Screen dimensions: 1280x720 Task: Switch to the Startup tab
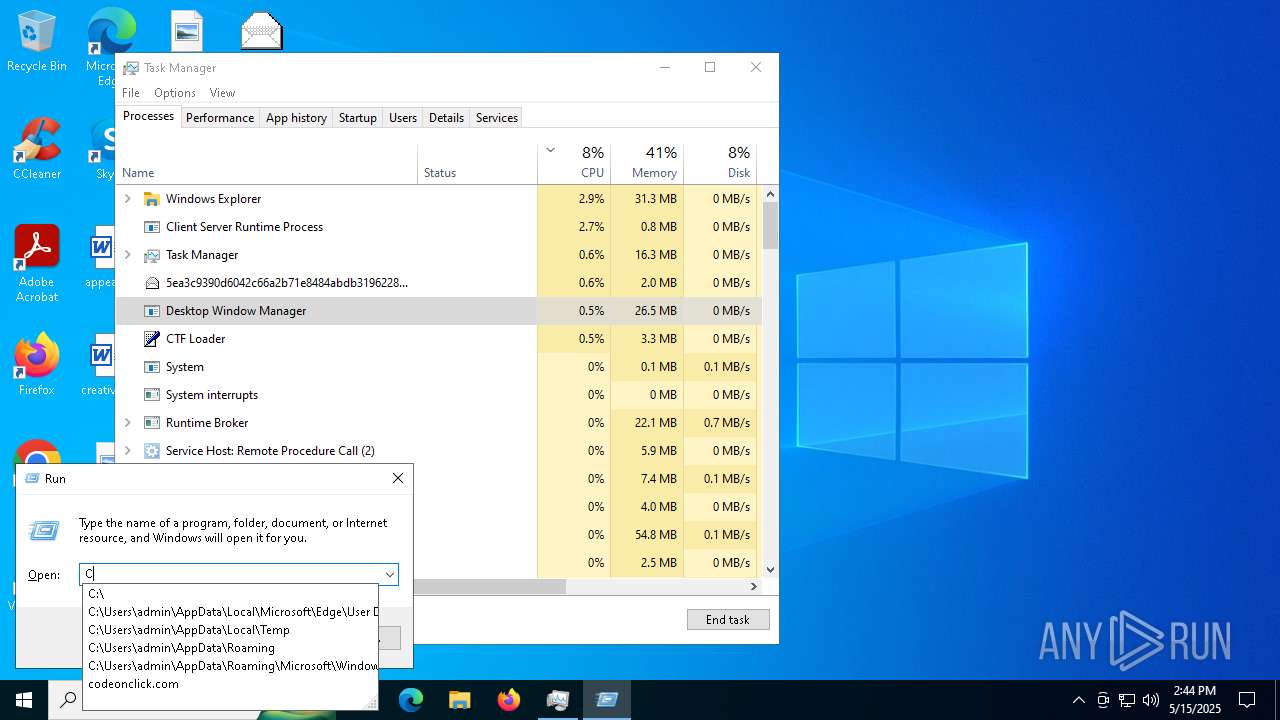pyautogui.click(x=358, y=118)
